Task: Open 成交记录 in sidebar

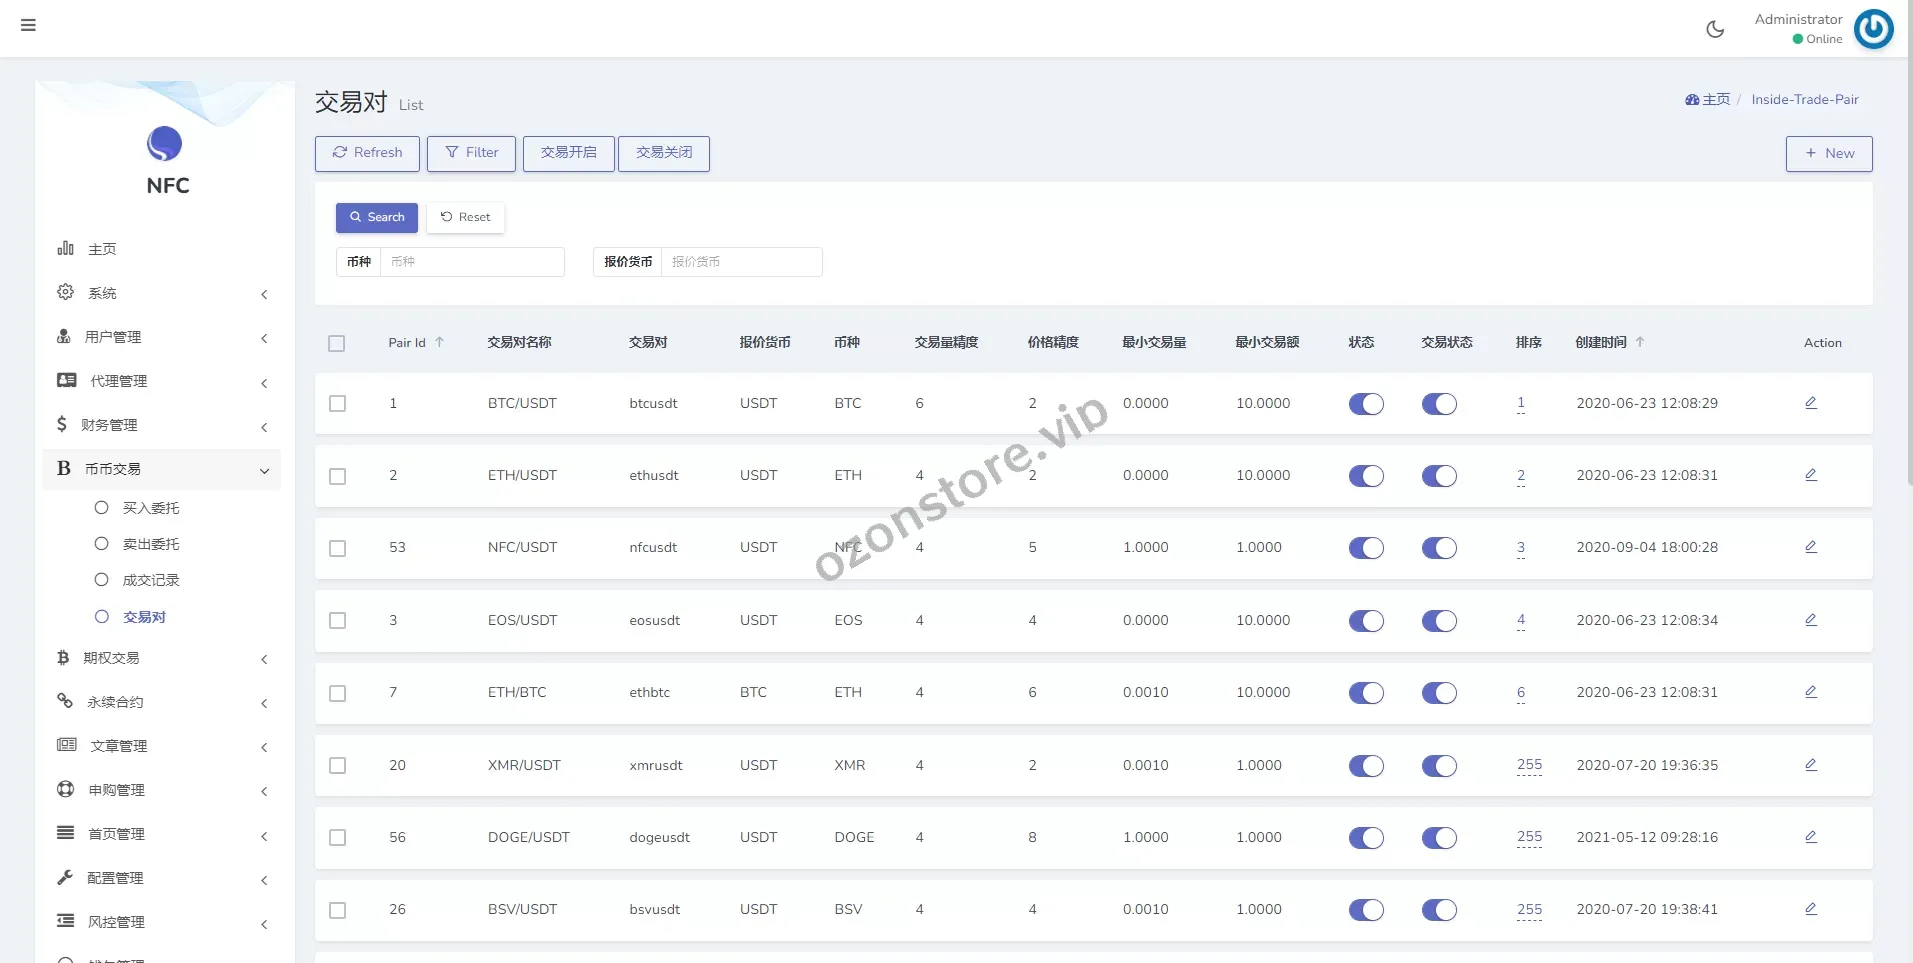Action: 151,580
